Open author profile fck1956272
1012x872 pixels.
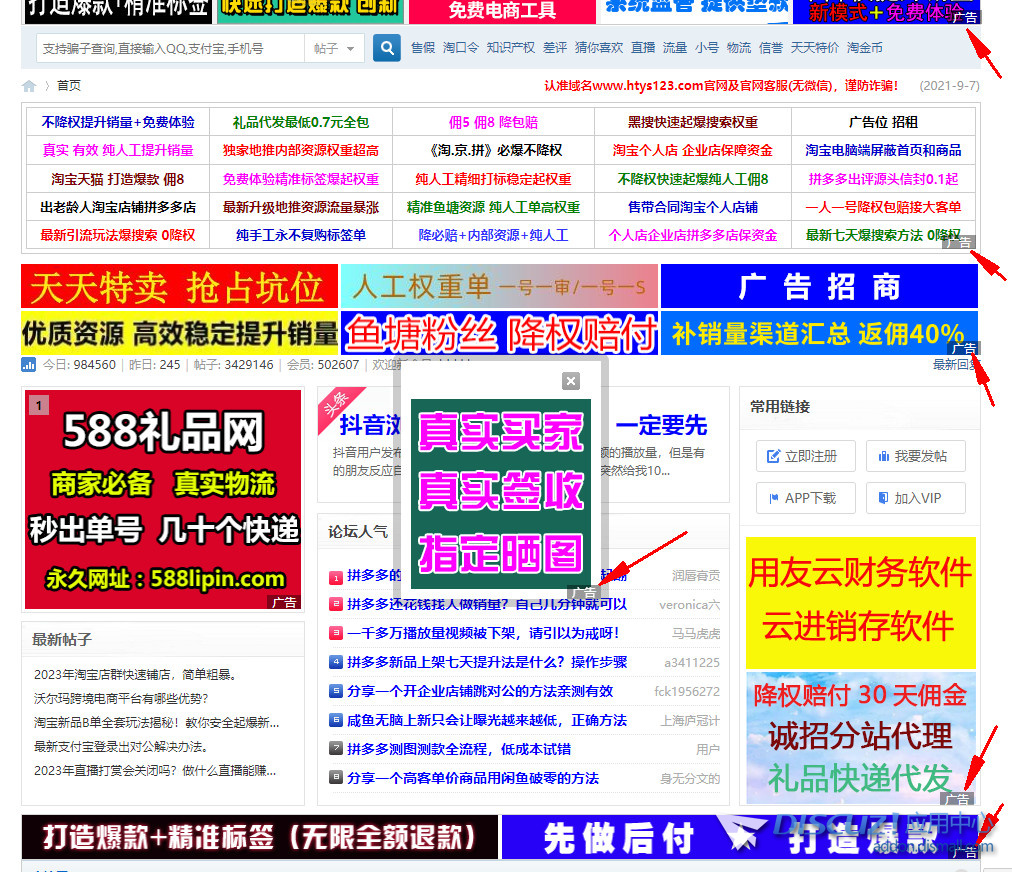point(687,691)
